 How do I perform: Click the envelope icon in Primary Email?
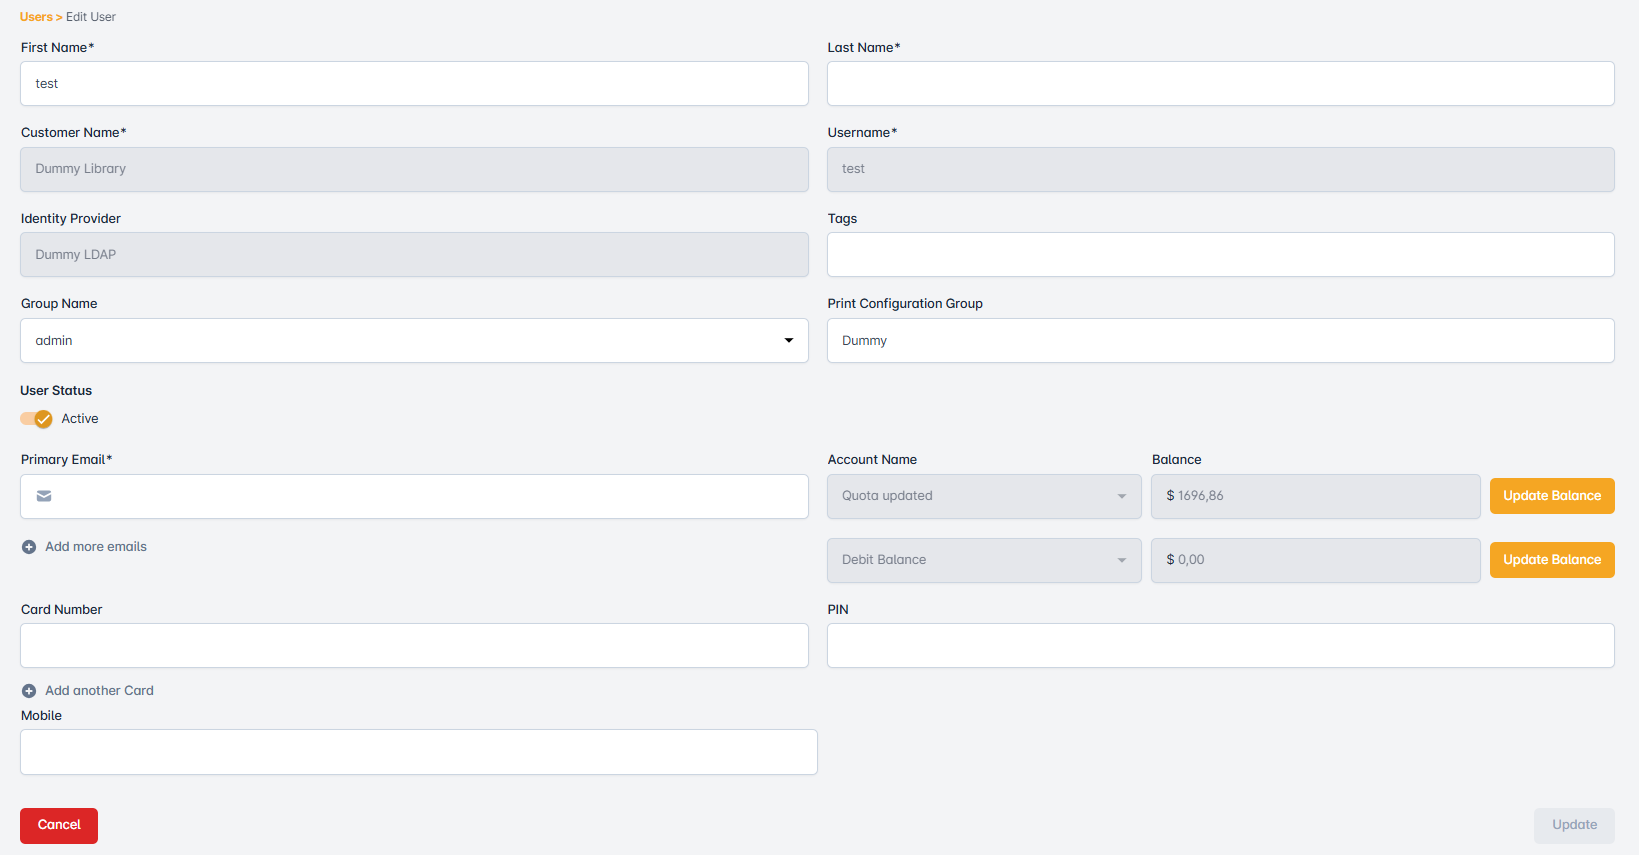44,496
